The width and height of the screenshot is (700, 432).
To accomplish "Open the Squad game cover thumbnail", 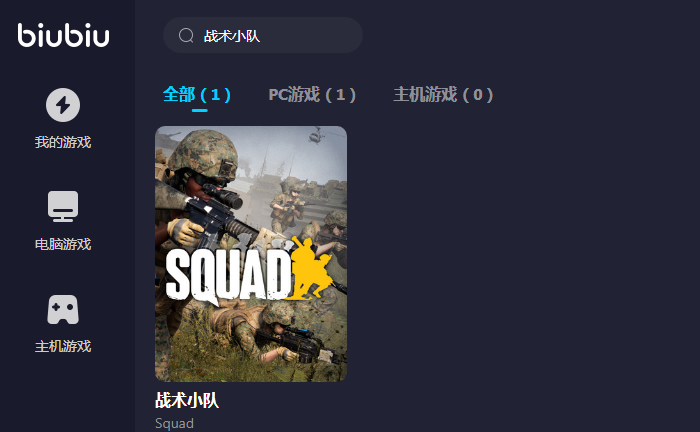I will pyautogui.click(x=251, y=253).
